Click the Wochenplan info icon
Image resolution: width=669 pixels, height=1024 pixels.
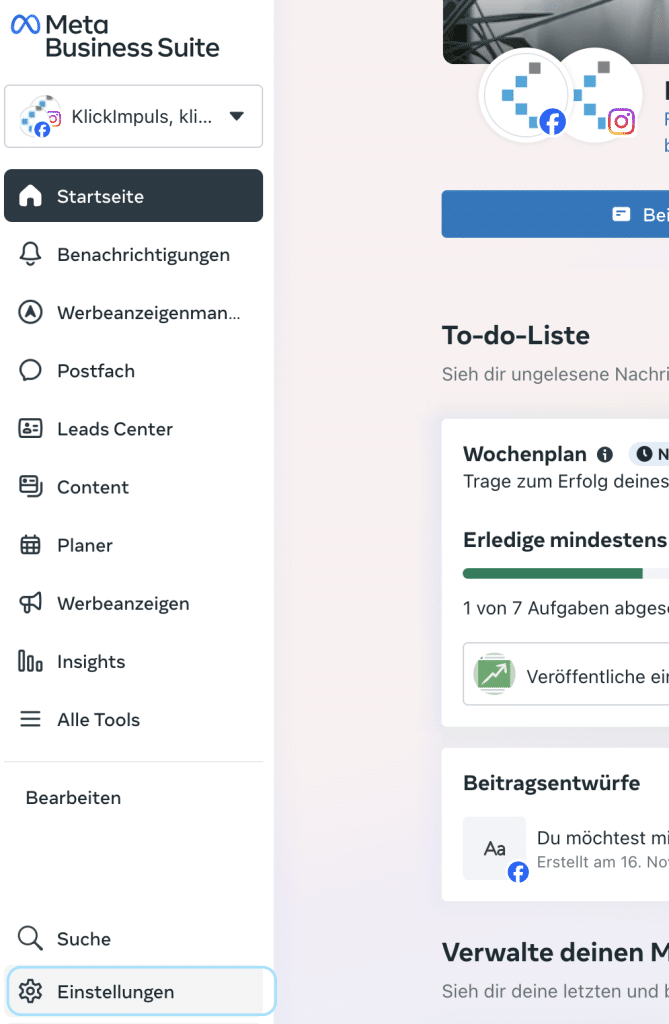(x=605, y=455)
